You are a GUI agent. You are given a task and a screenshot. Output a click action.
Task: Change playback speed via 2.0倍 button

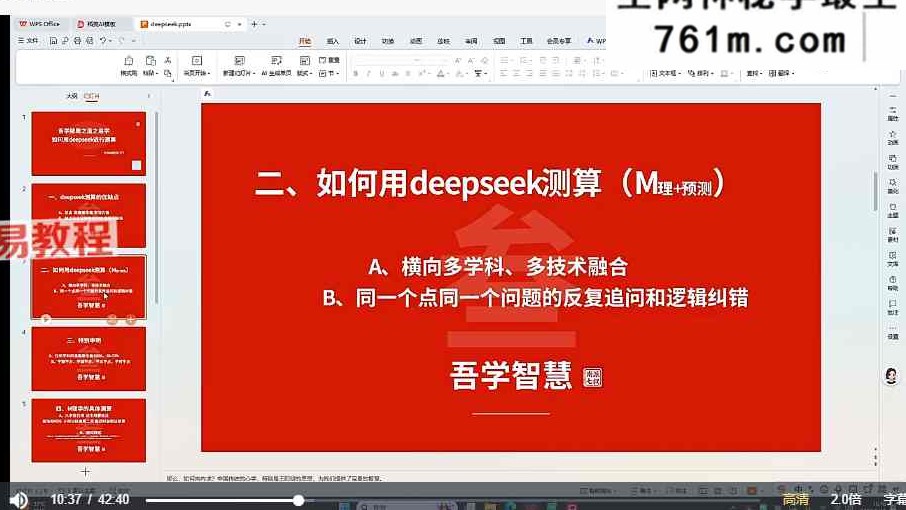[846, 500]
